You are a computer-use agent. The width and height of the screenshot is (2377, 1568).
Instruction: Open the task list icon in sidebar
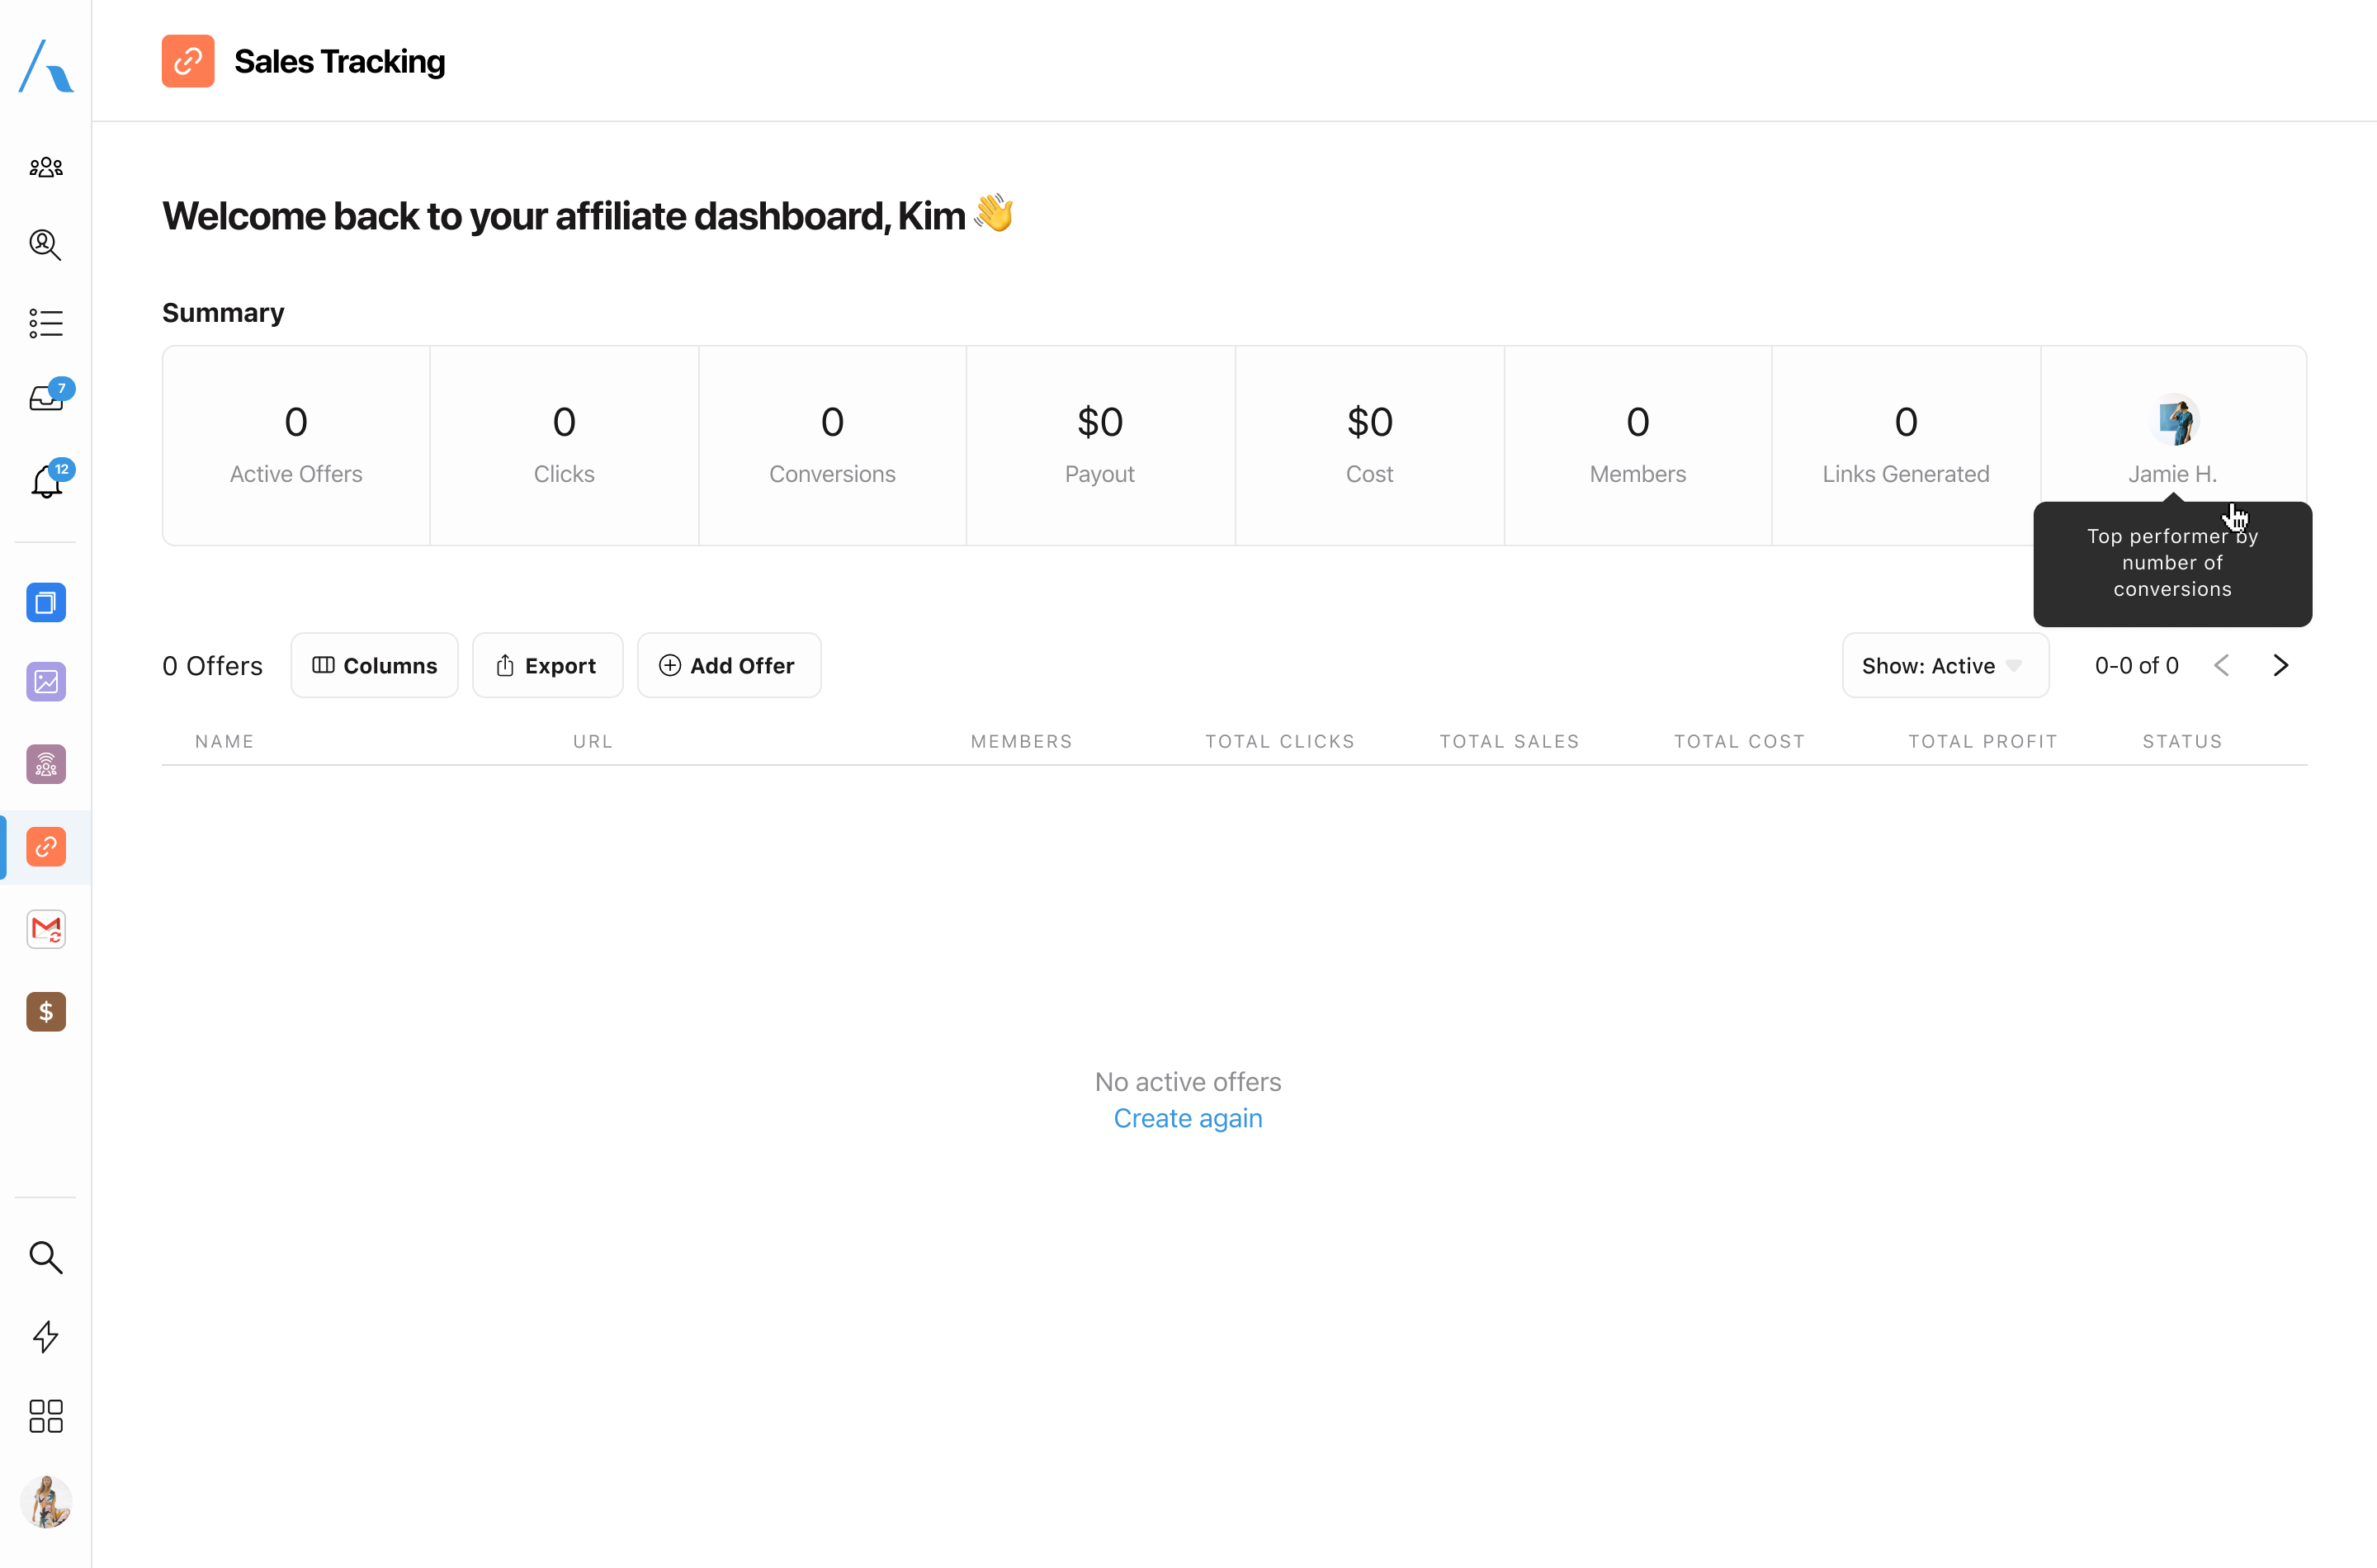coord(46,323)
